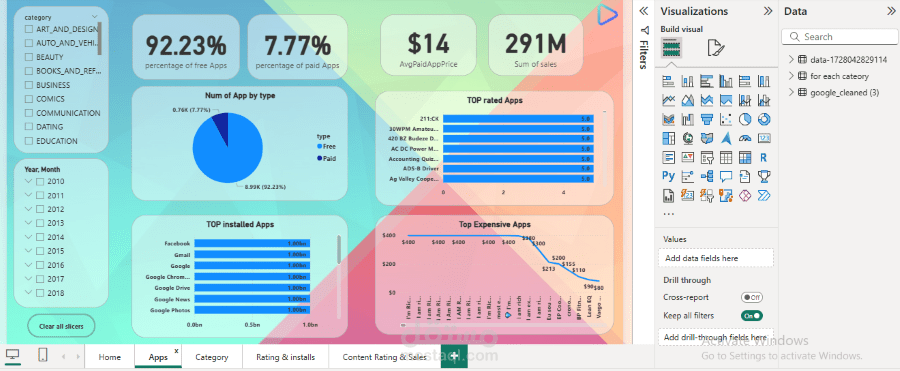Select the DATING category checkbox
The height and width of the screenshot is (371, 900).
click(28, 127)
